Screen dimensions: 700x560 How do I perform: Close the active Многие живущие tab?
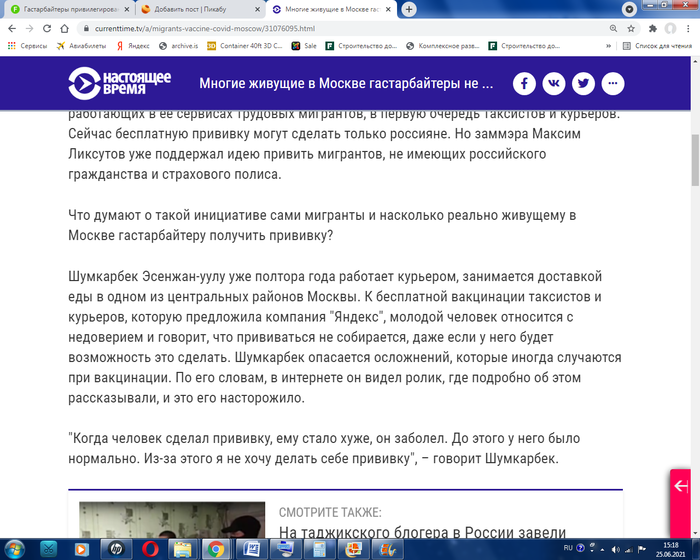pos(388,9)
